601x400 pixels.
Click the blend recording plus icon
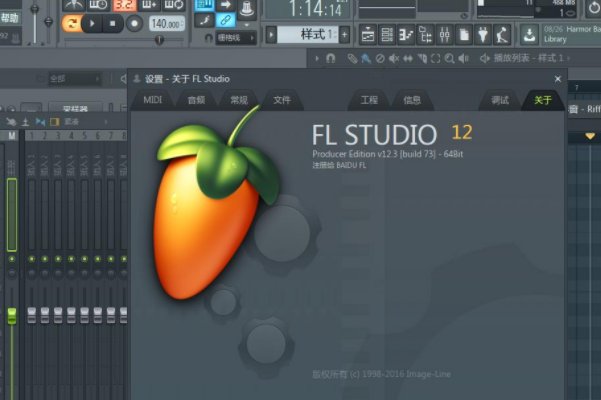click(x=149, y=5)
